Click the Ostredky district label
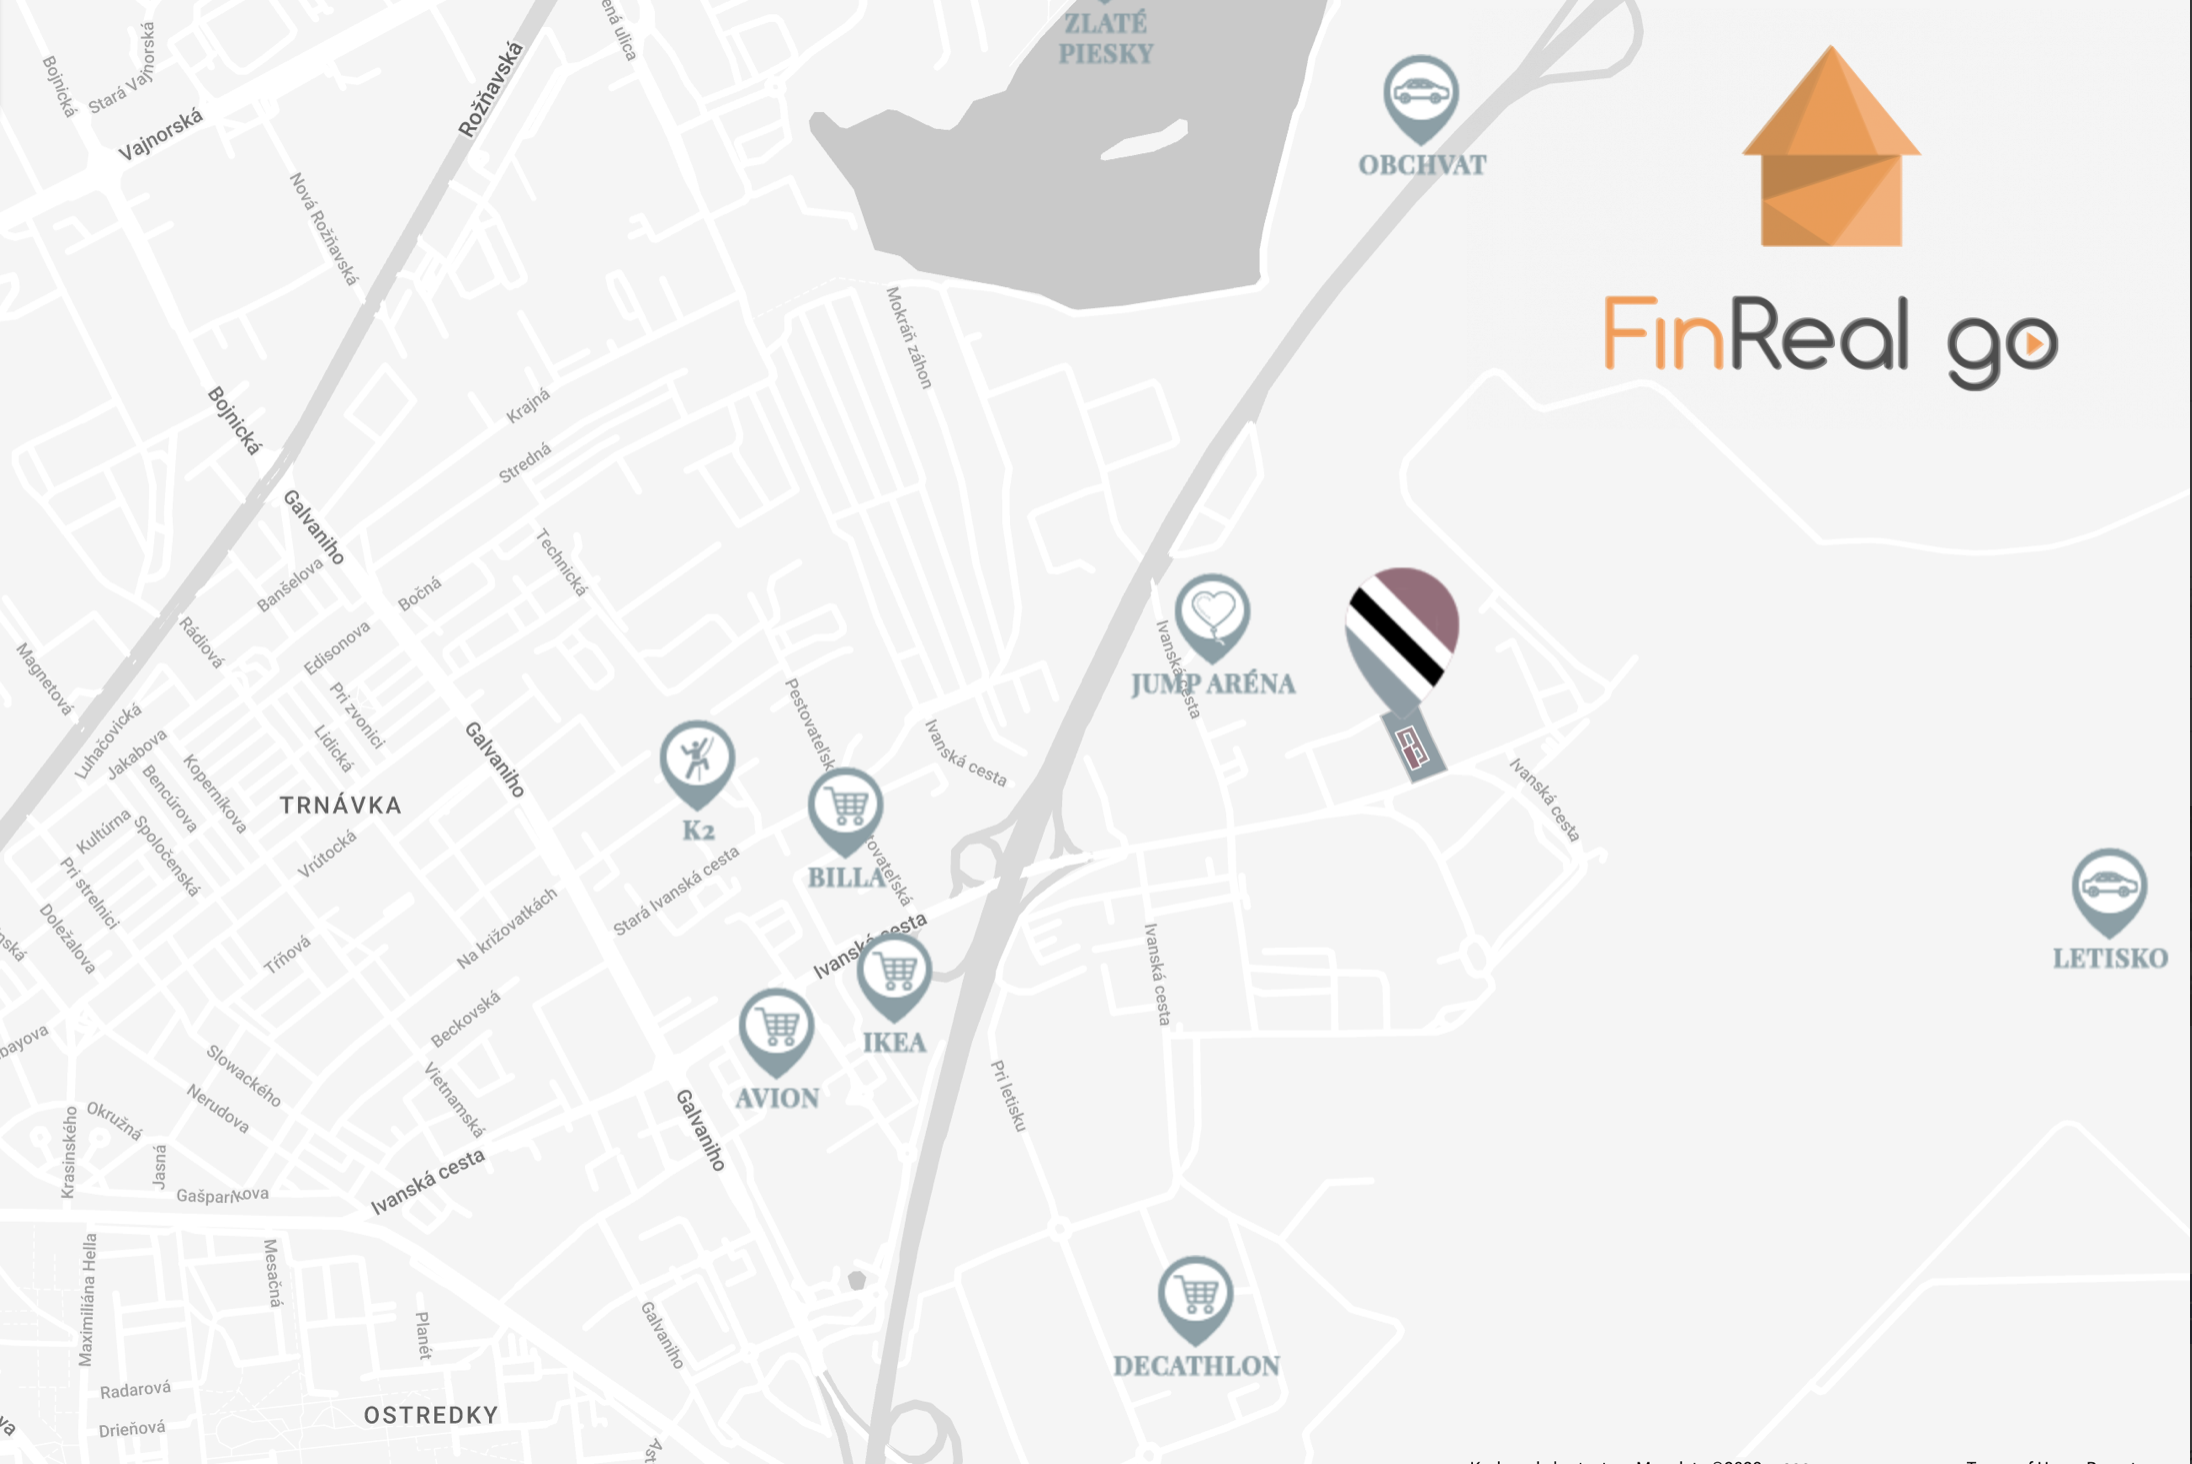This screenshot has height=1464, width=2192. point(431,1415)
